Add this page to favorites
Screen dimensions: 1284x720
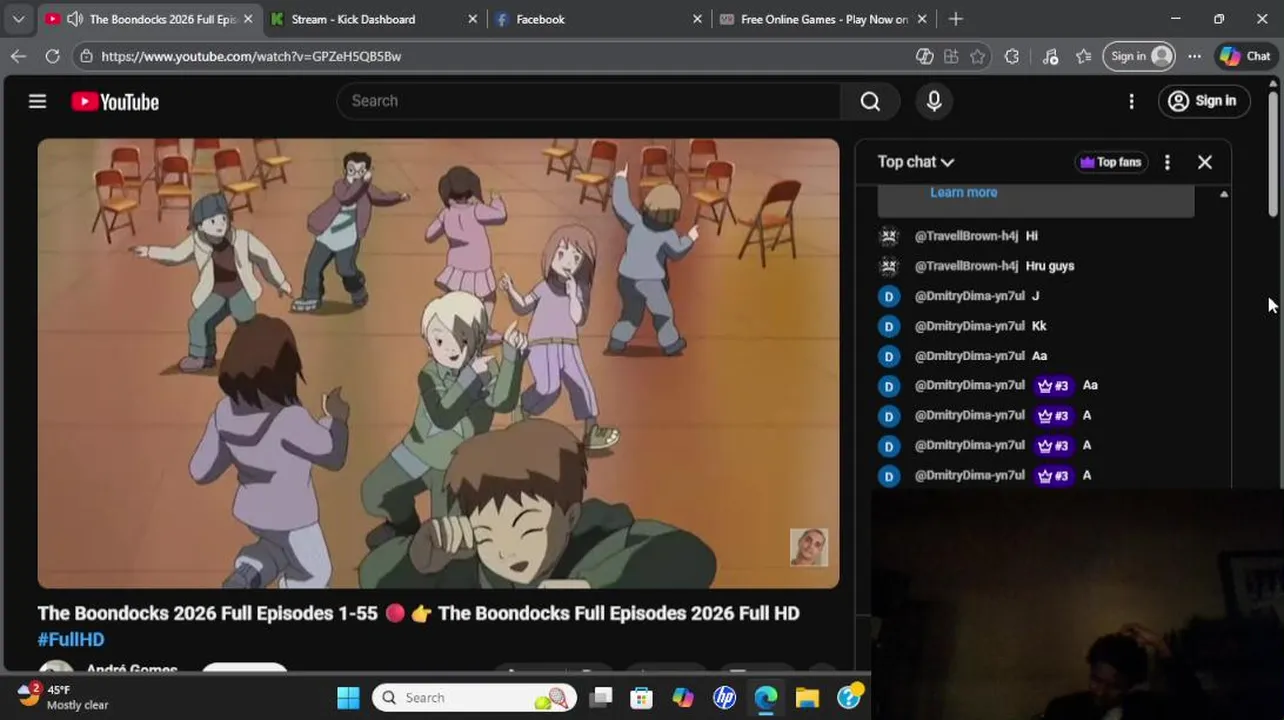click(x=978, y=56)
